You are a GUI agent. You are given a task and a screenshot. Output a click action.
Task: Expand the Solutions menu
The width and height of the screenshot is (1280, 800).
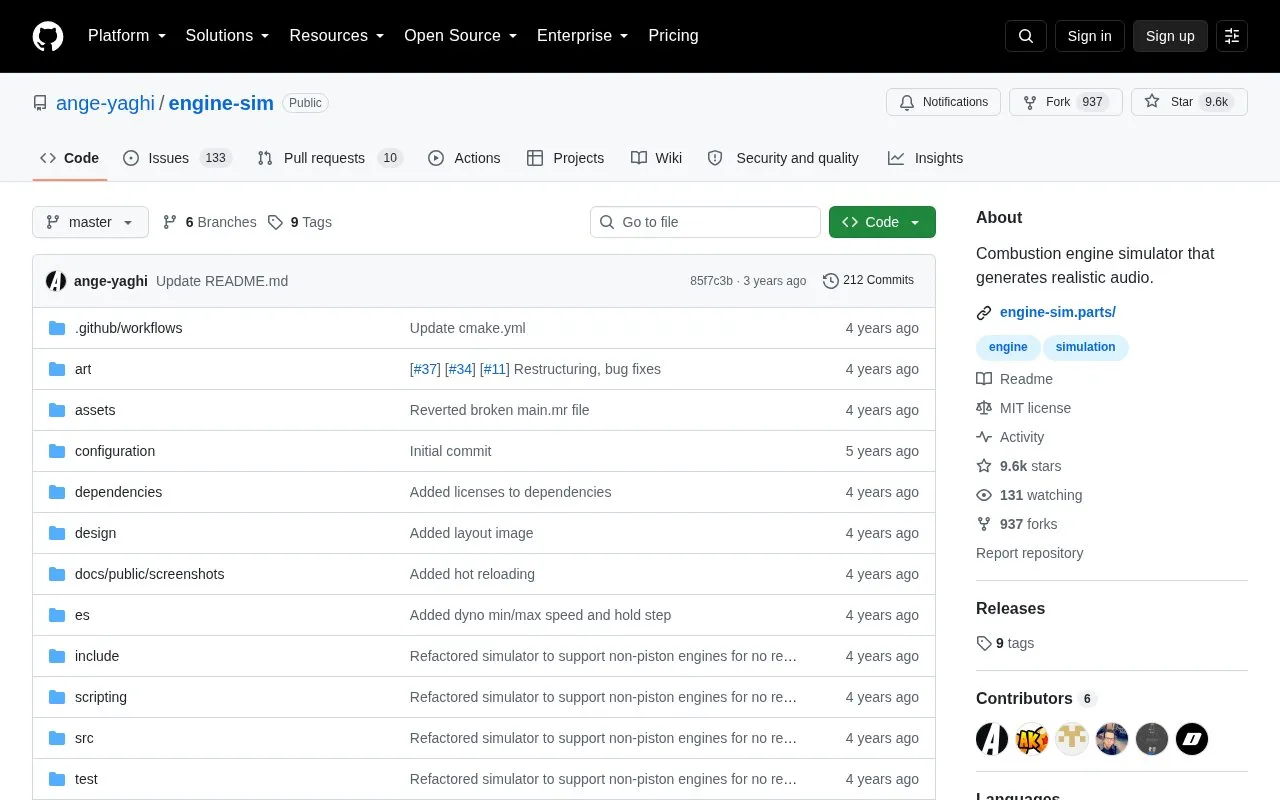coord(228,36)
